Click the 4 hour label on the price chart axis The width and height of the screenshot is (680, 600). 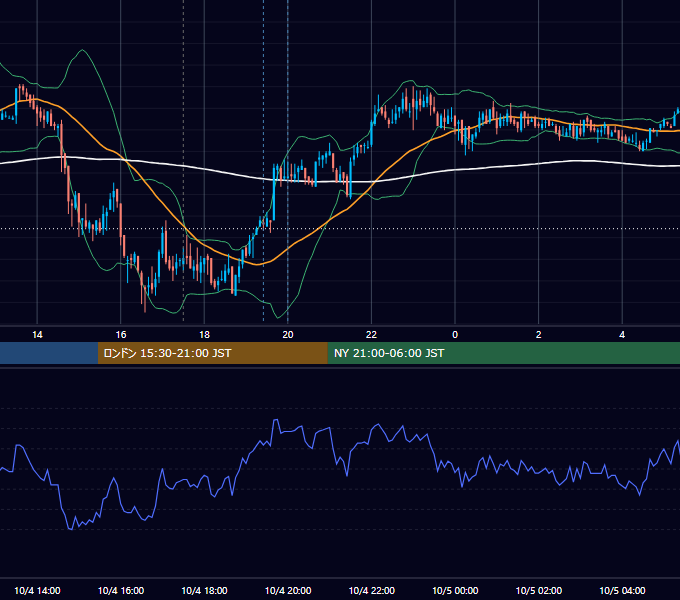pos(622,335)
